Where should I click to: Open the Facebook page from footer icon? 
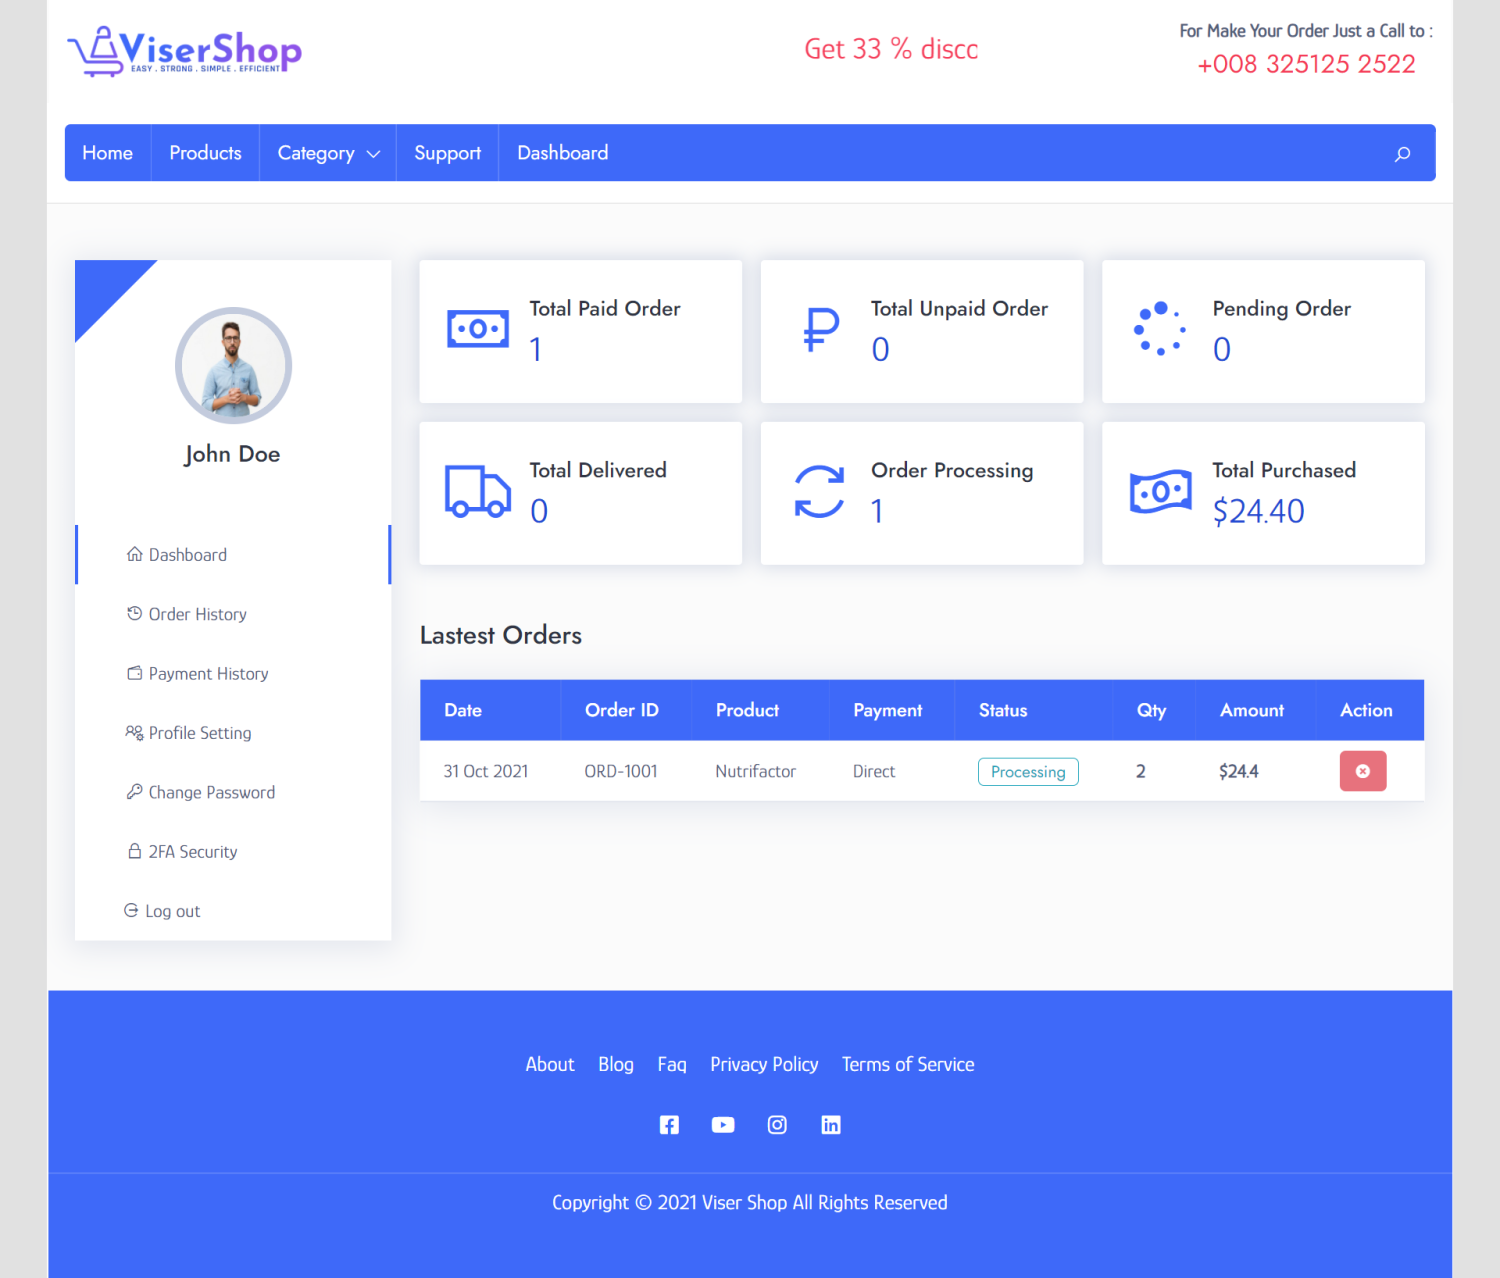(x=669, y=1125)
